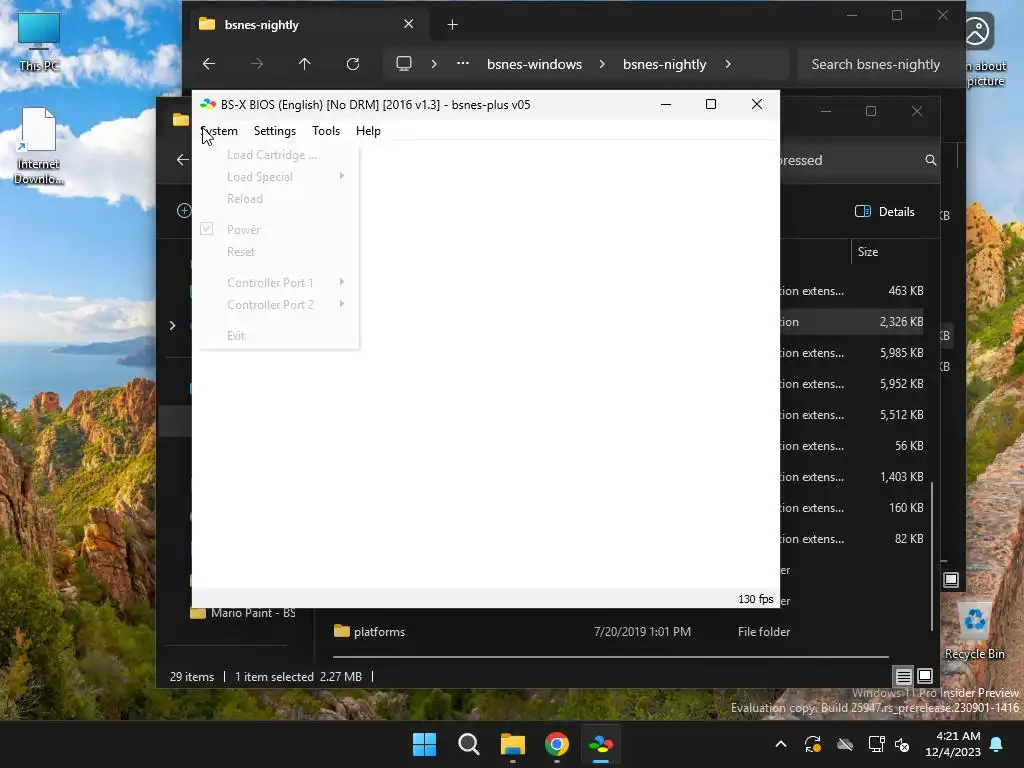Image resolution: width=1024 pixels, height=768 pixels.
Task: Show hidden system tray icons
Action: pyautogui.click(x=780, y=744)
